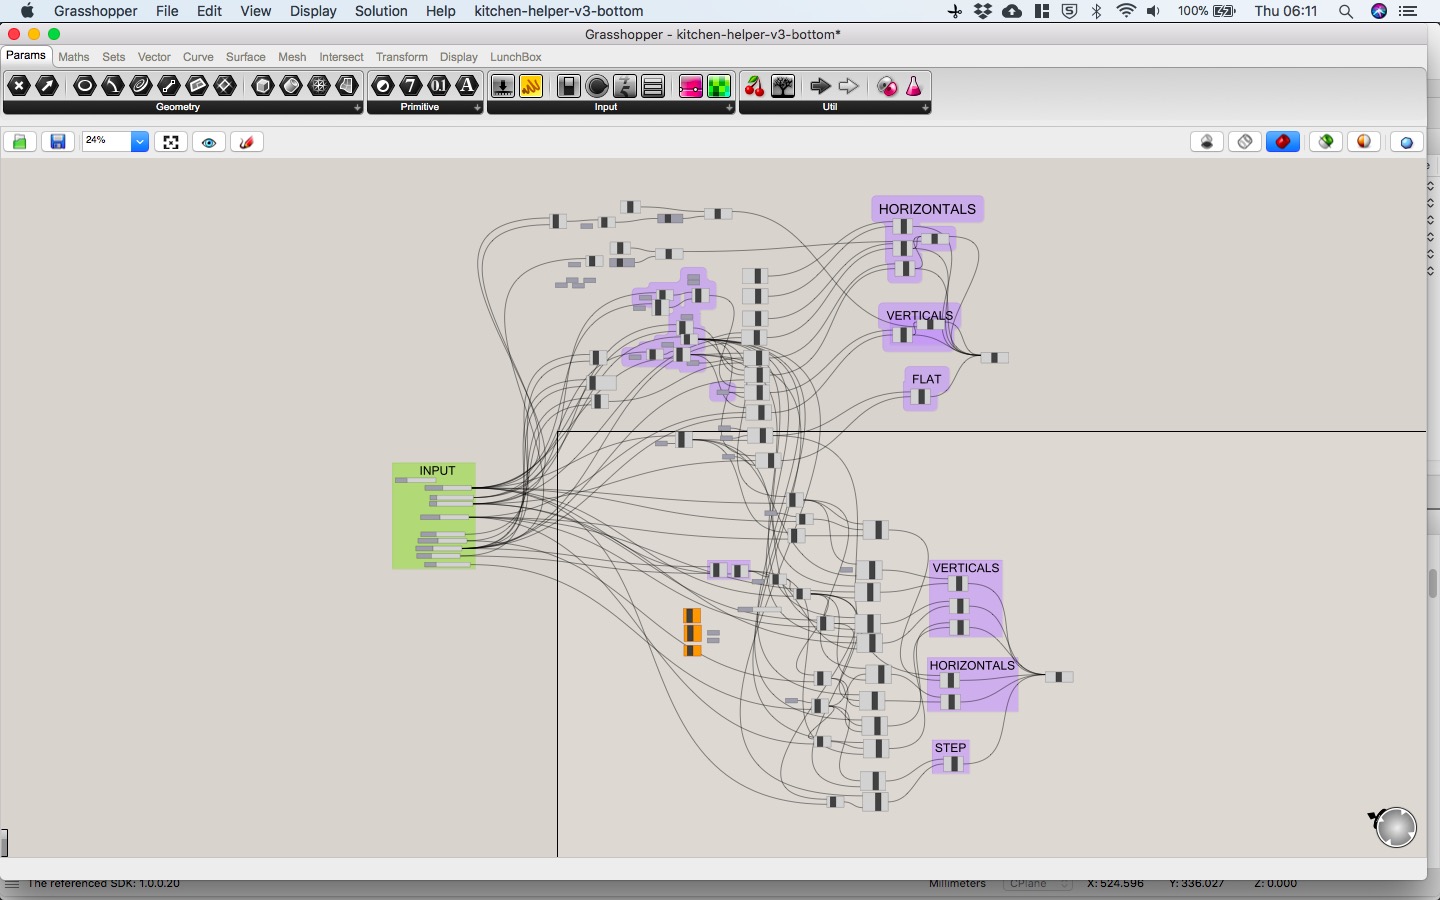Viewport: 1440px width, 900px height.
Task: Pick the Text primitive icon showing A
Action: click(x=467, y=86)
